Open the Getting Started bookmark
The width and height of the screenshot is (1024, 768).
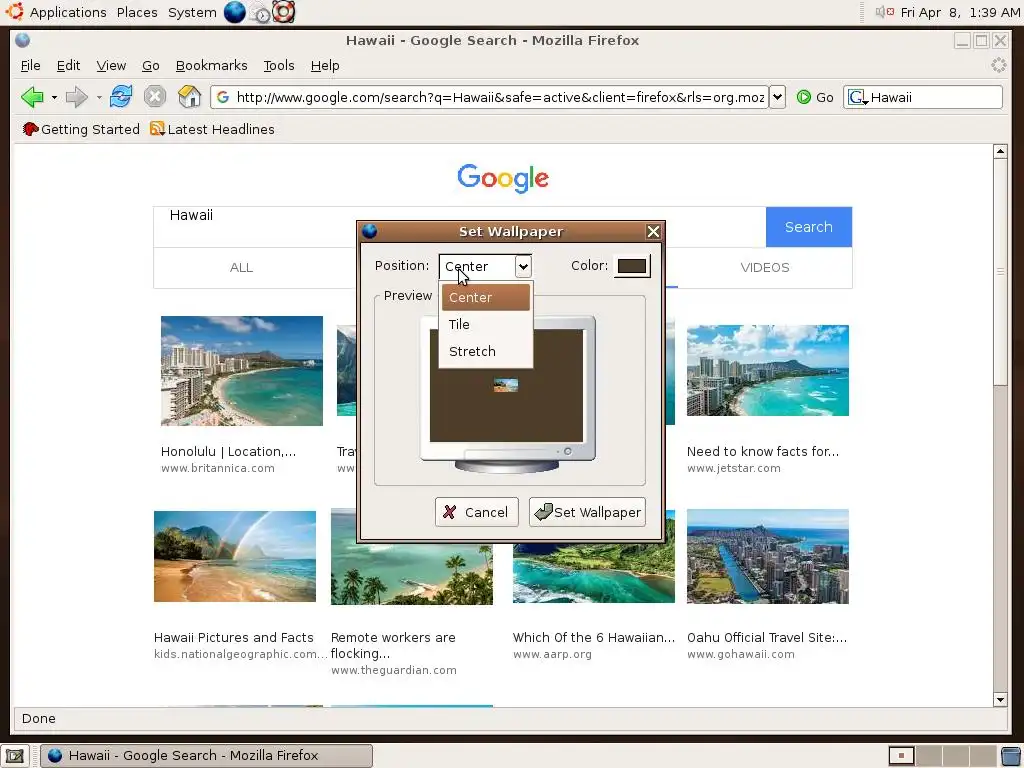[81, 129]
